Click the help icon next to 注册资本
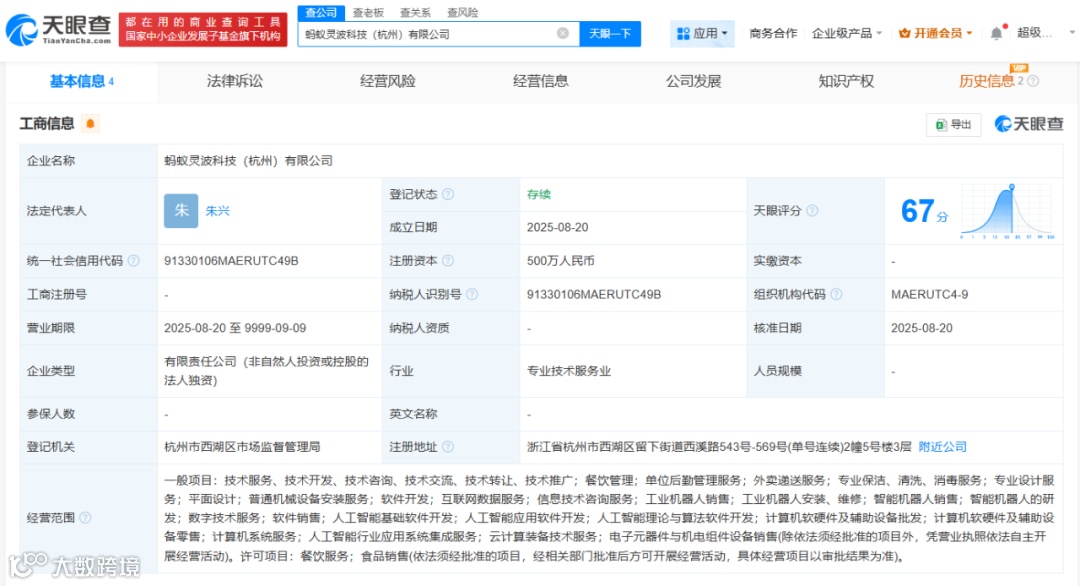Screen dimensions: 1080x586 [x=448, y=261]
